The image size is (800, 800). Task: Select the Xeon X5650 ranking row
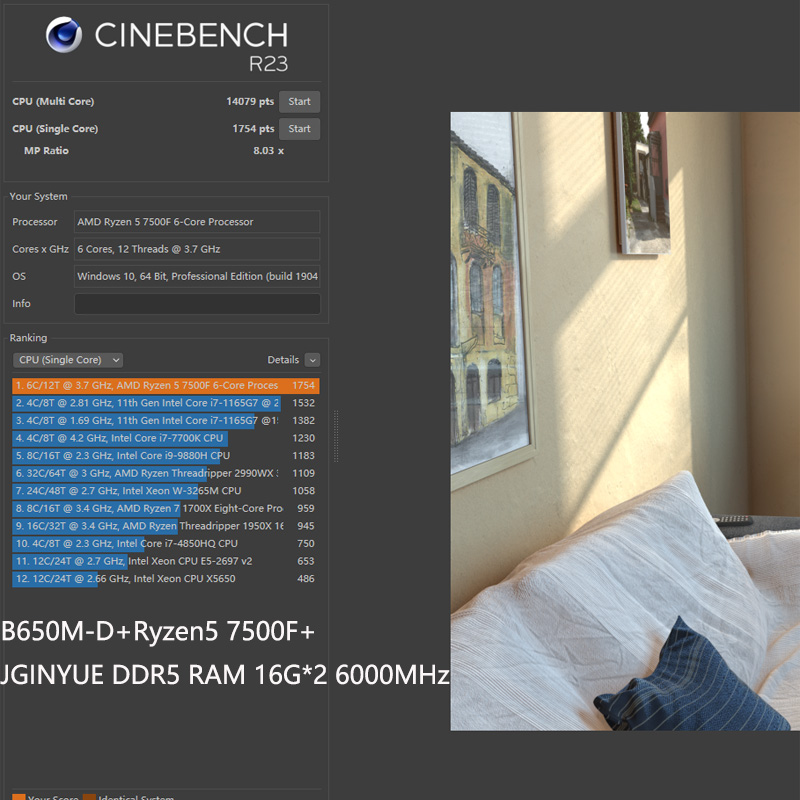click(x=166, y=579)
